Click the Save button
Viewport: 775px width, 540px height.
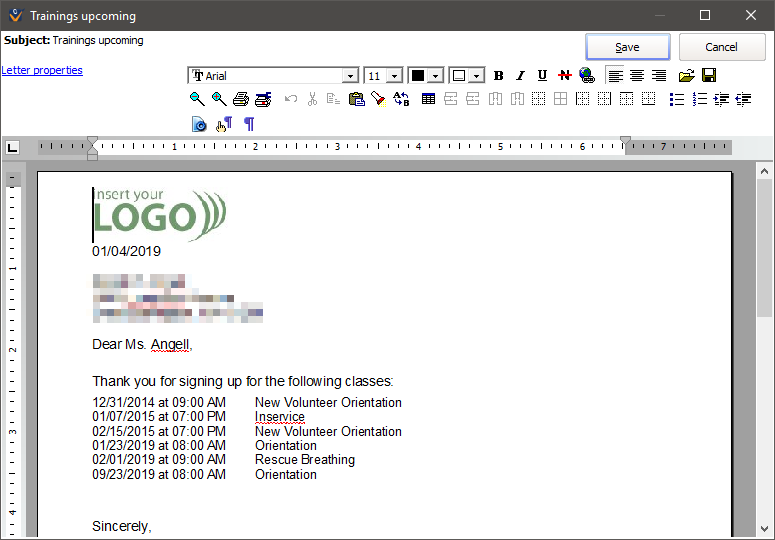[x=628, y=47]
